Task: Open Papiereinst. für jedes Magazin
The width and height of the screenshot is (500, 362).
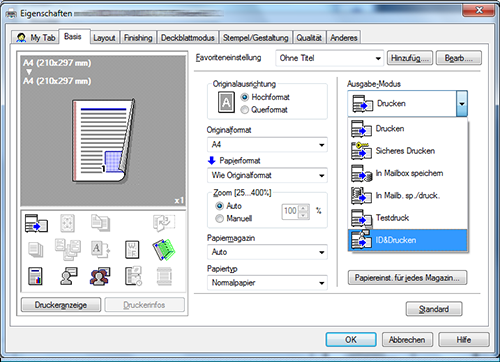Action: [x=407, y=278]
